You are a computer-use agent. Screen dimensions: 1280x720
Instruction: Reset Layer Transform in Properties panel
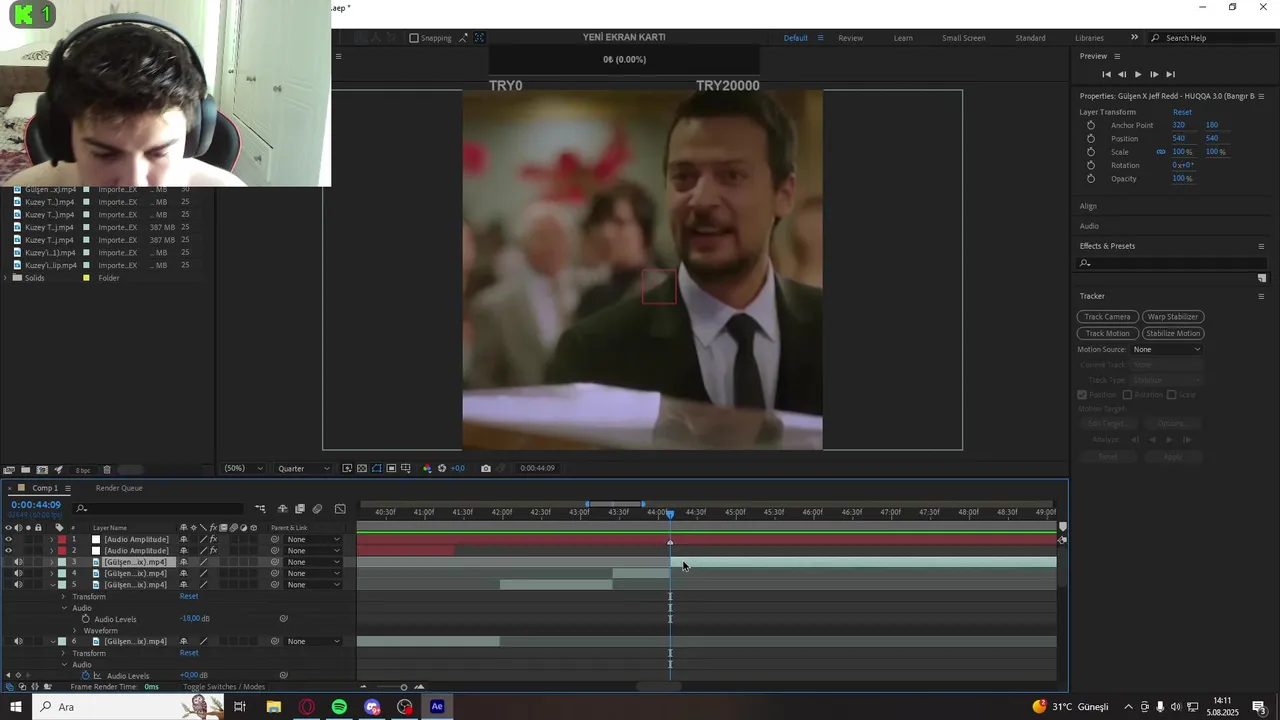[x=1182, y=112]
